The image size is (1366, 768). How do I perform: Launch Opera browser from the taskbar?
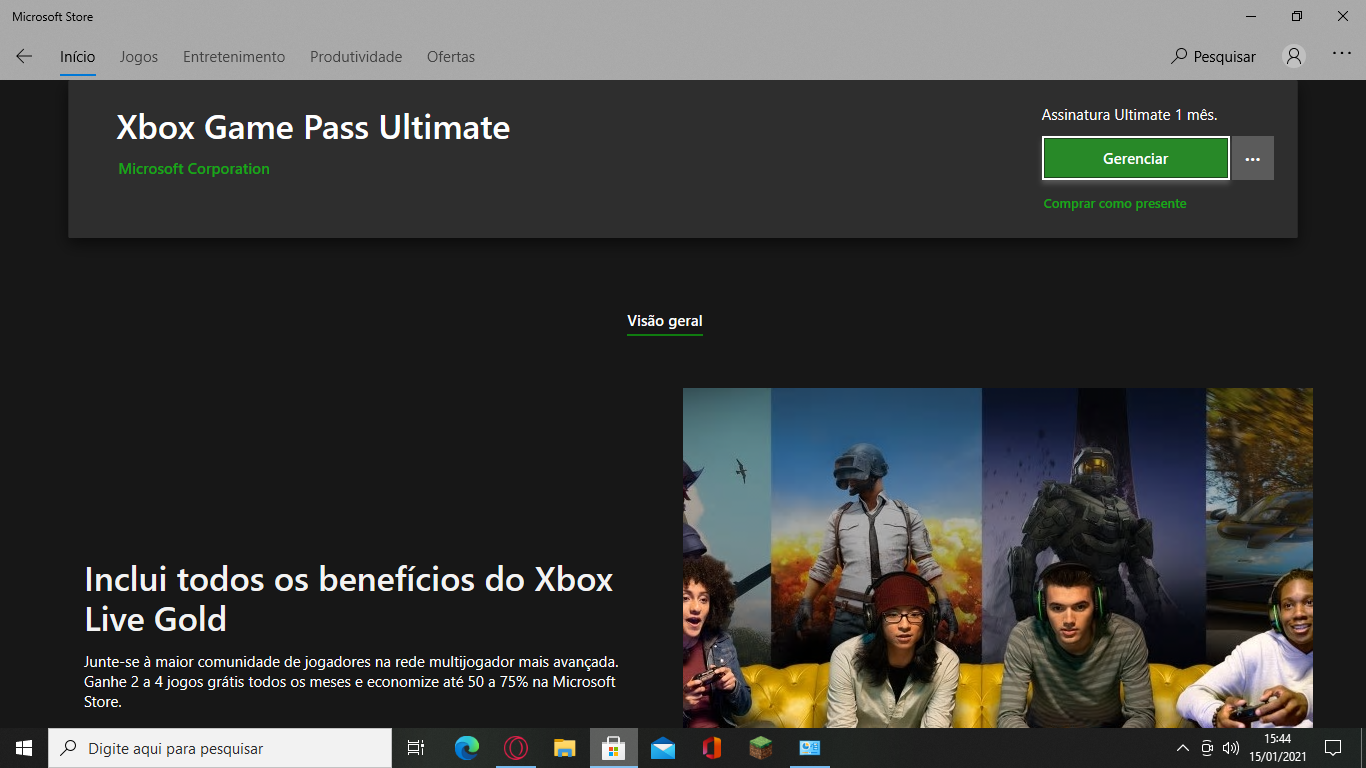(x=516, y=748)
